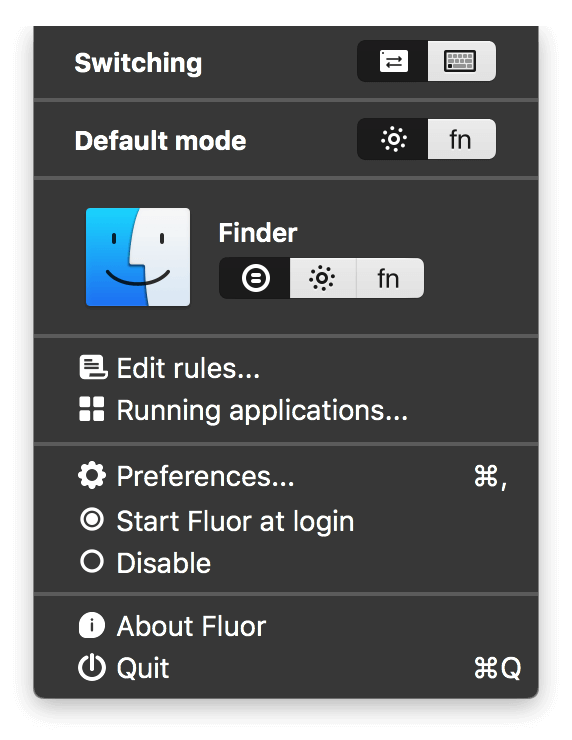Select the Disable menu entry text
Image resolution: width=572 pixels, height=740 pixels.
(164, 563)
